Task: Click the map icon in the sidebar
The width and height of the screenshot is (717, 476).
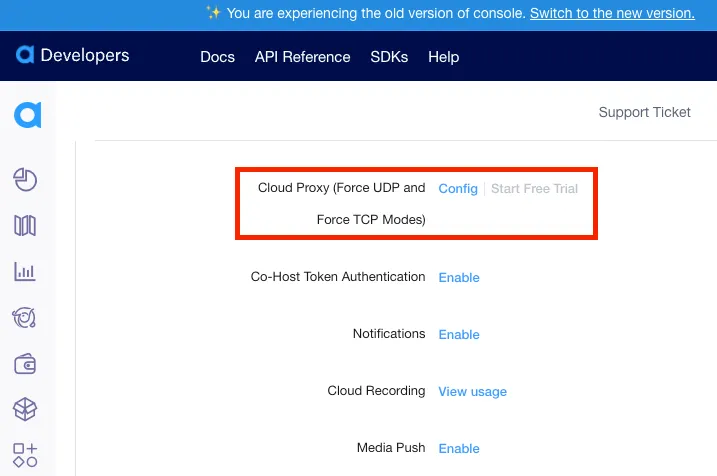Action: point(25,226)
